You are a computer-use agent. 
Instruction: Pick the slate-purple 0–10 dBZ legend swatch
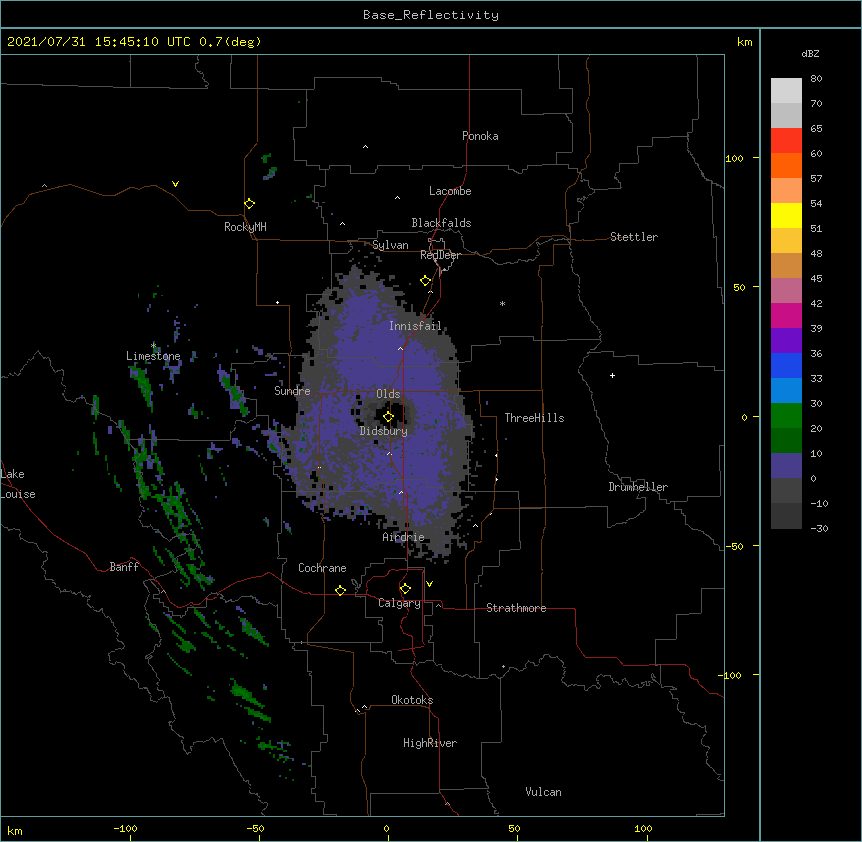pyautogui.click(x=786, y=466)
